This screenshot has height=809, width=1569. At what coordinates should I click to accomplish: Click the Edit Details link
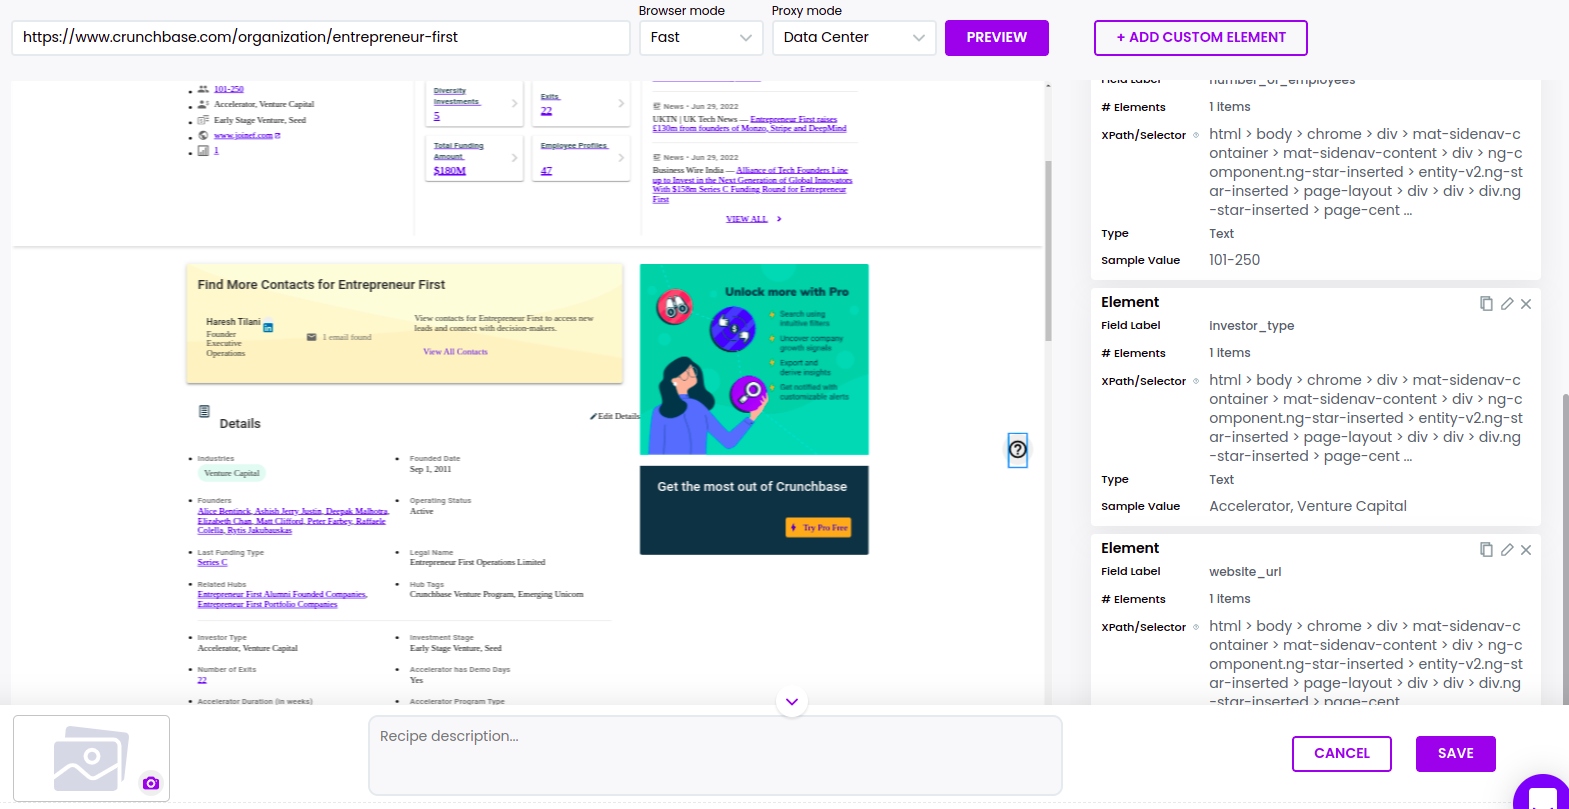615,416
